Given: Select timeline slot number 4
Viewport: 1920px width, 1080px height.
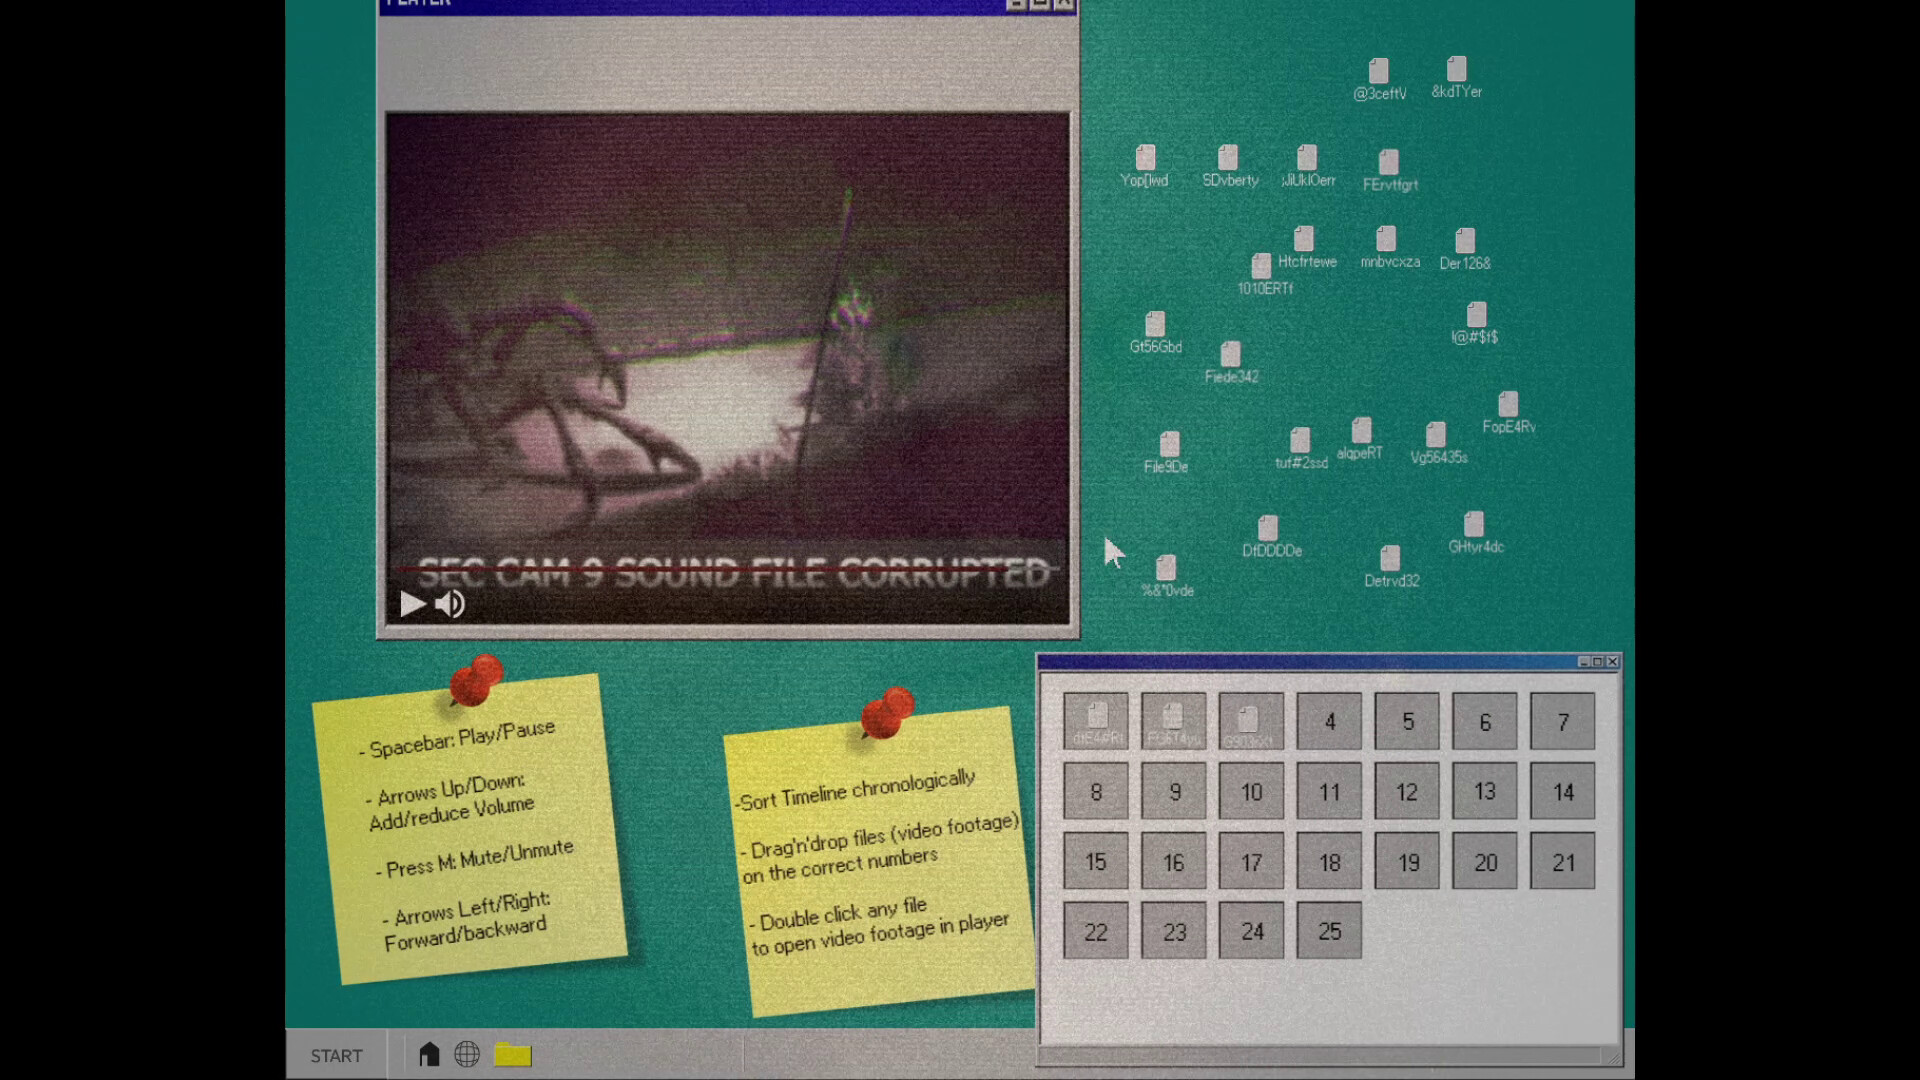Looking at the screenshot, I should coord(1329,722).
